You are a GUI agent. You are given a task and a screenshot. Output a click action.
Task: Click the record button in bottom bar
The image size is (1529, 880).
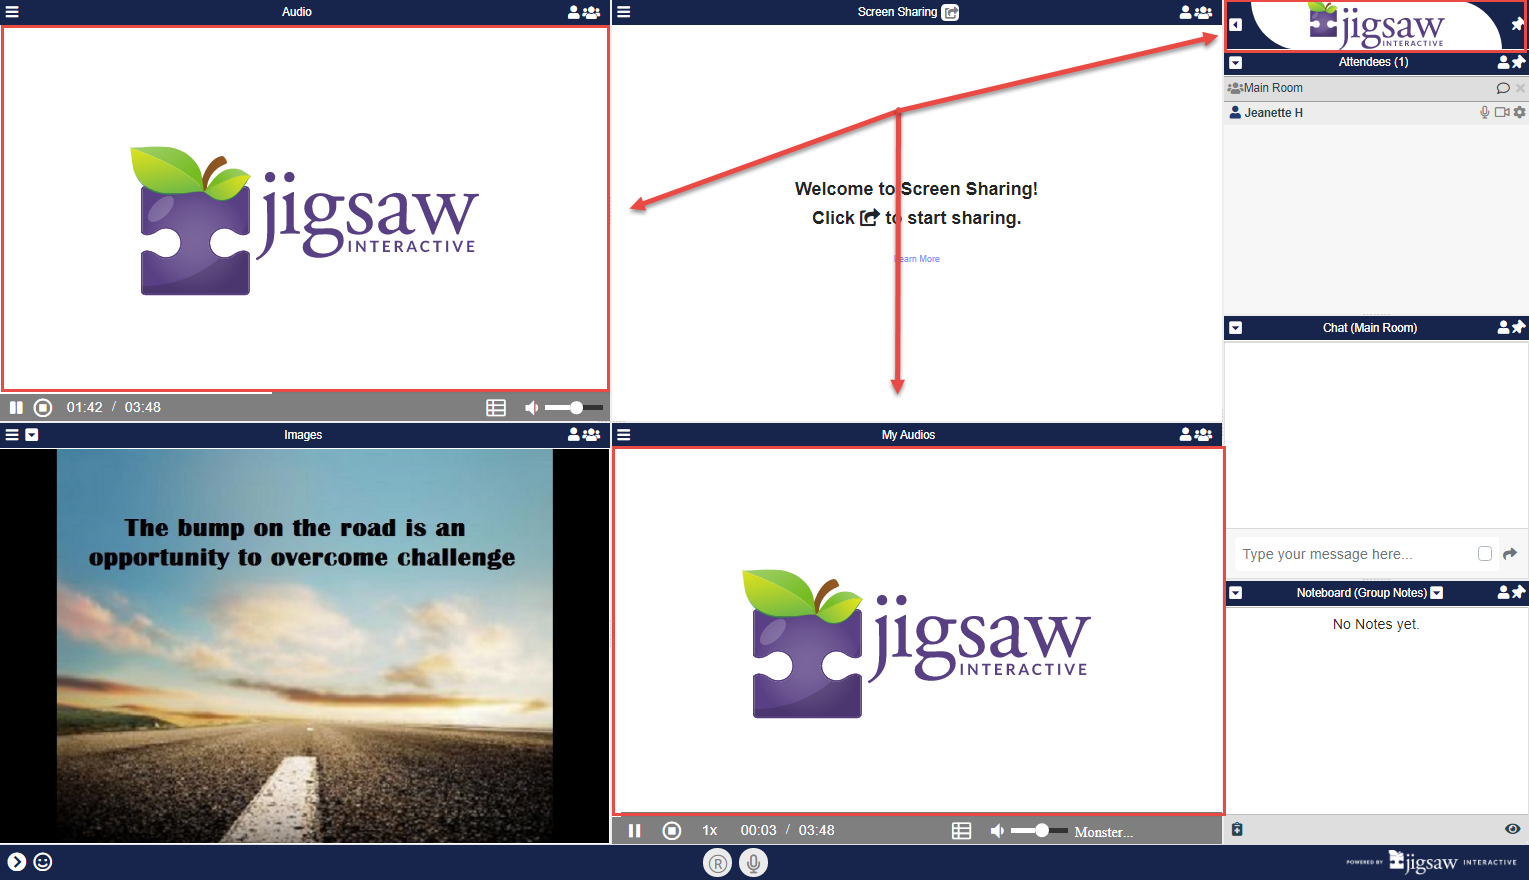717,863
